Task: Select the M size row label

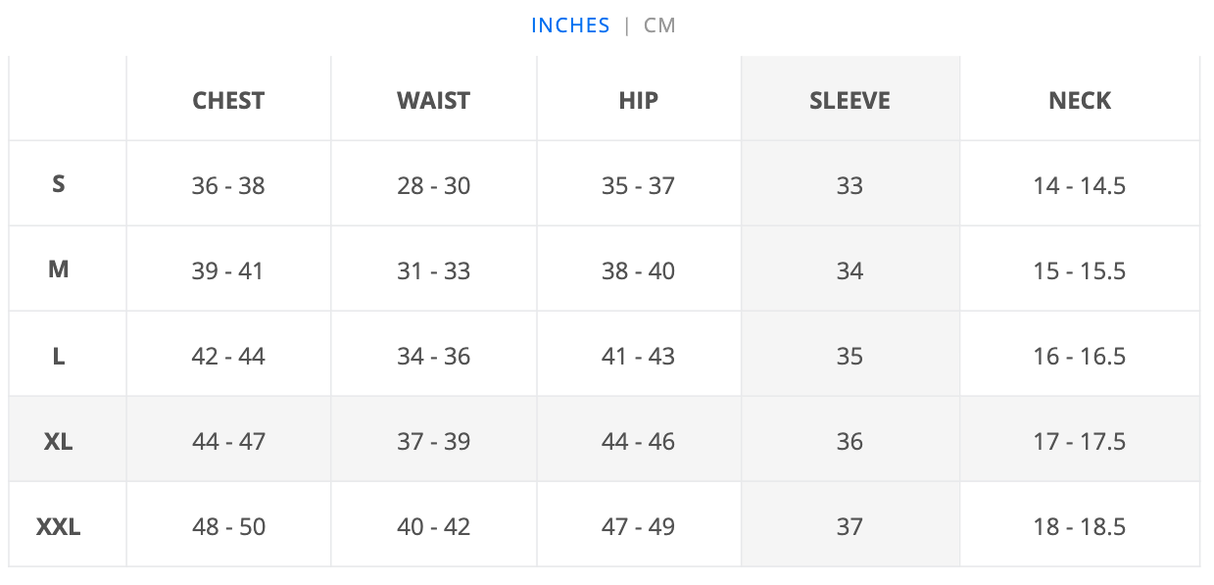Action: 59,270
